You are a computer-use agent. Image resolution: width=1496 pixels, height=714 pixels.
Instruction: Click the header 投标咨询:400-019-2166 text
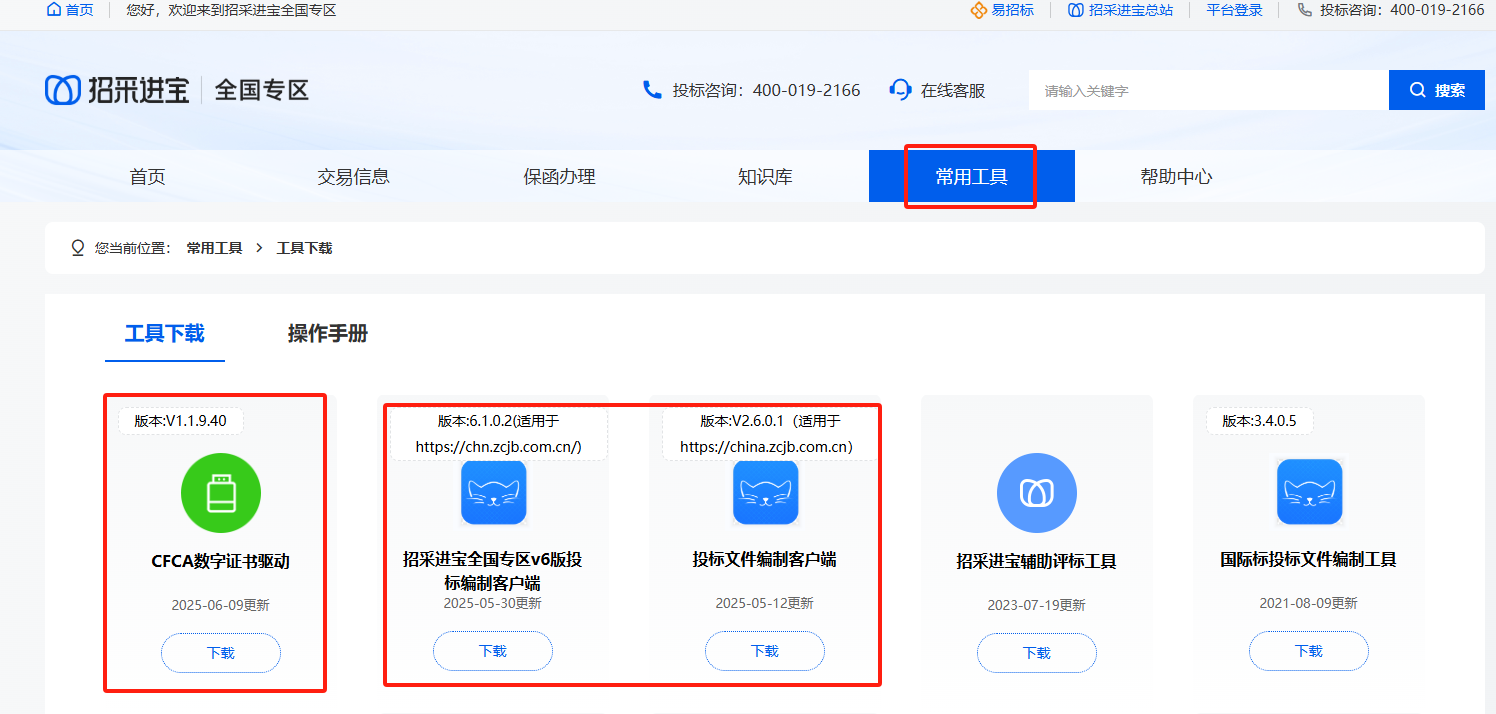766,90
